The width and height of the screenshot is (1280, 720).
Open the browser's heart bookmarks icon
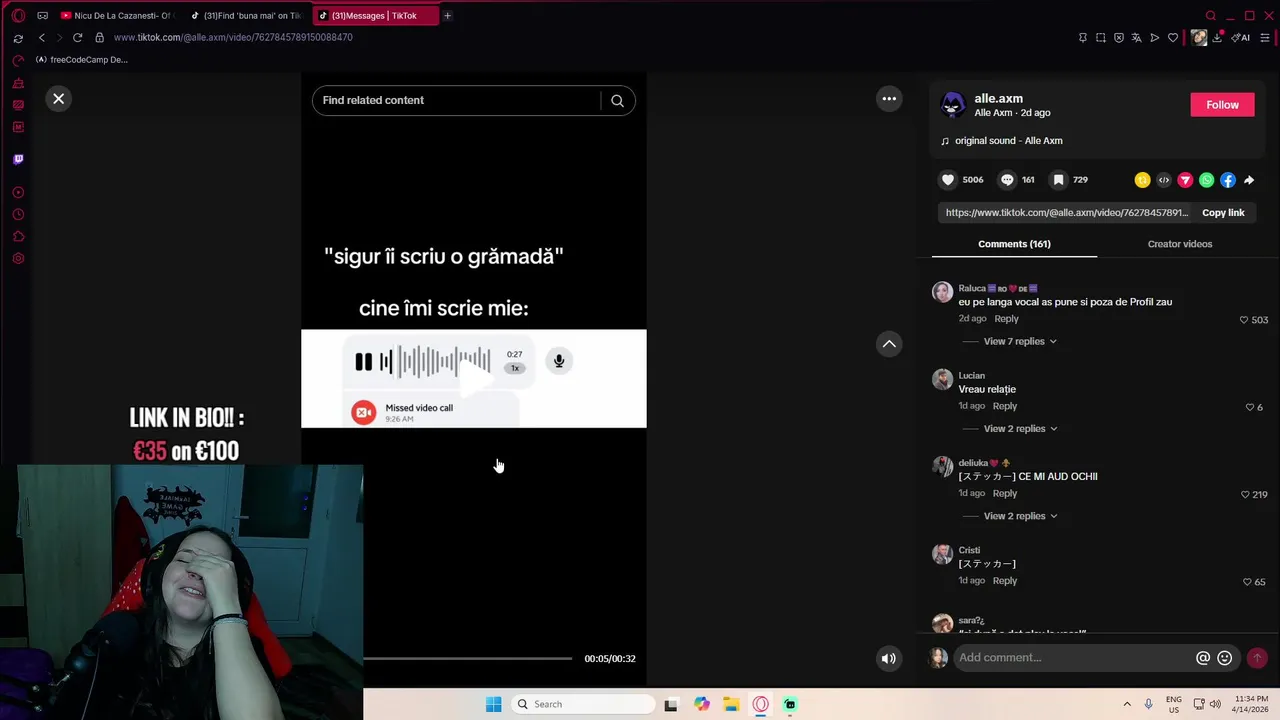(1173, 38)
